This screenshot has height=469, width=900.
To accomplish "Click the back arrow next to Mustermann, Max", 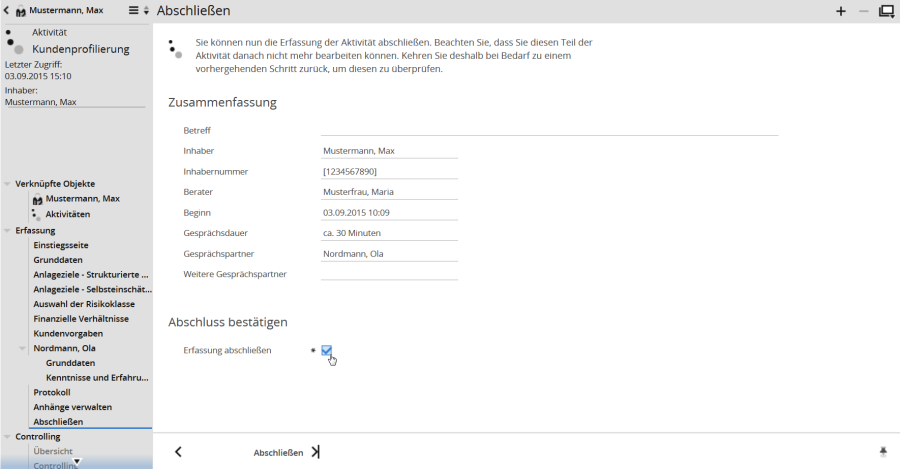I will (8, 11).
